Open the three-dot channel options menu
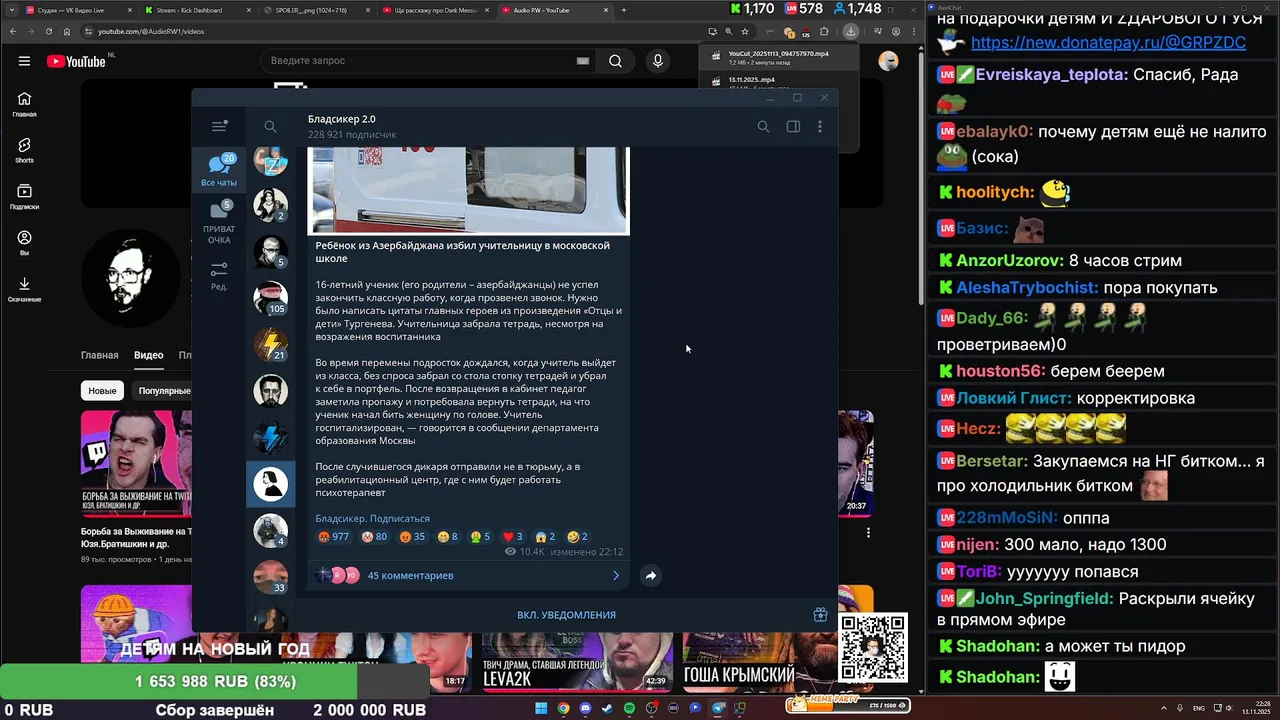The width and height of the screenshot is (1280, 720). pos(820,127)
